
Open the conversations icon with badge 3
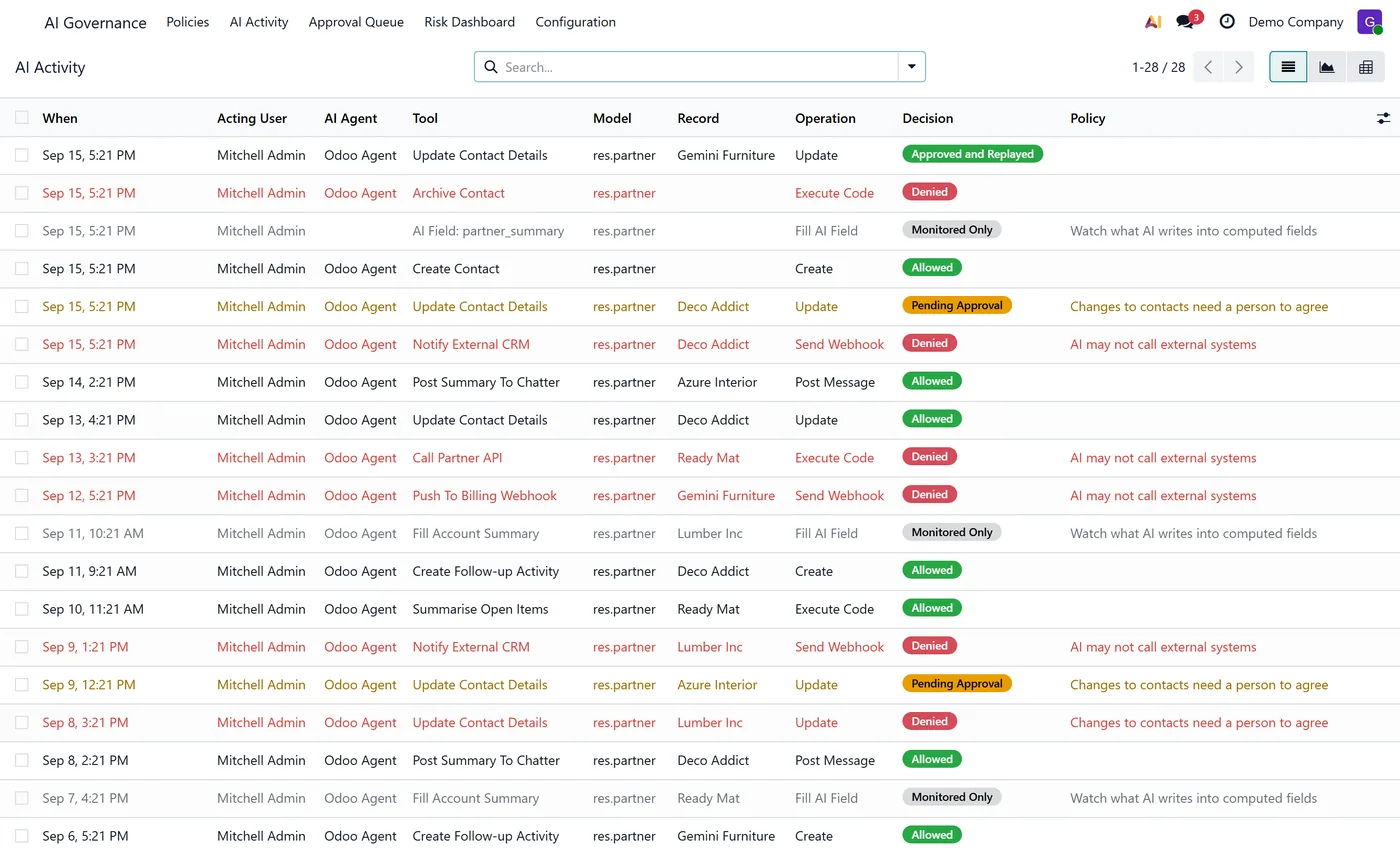1188,21
